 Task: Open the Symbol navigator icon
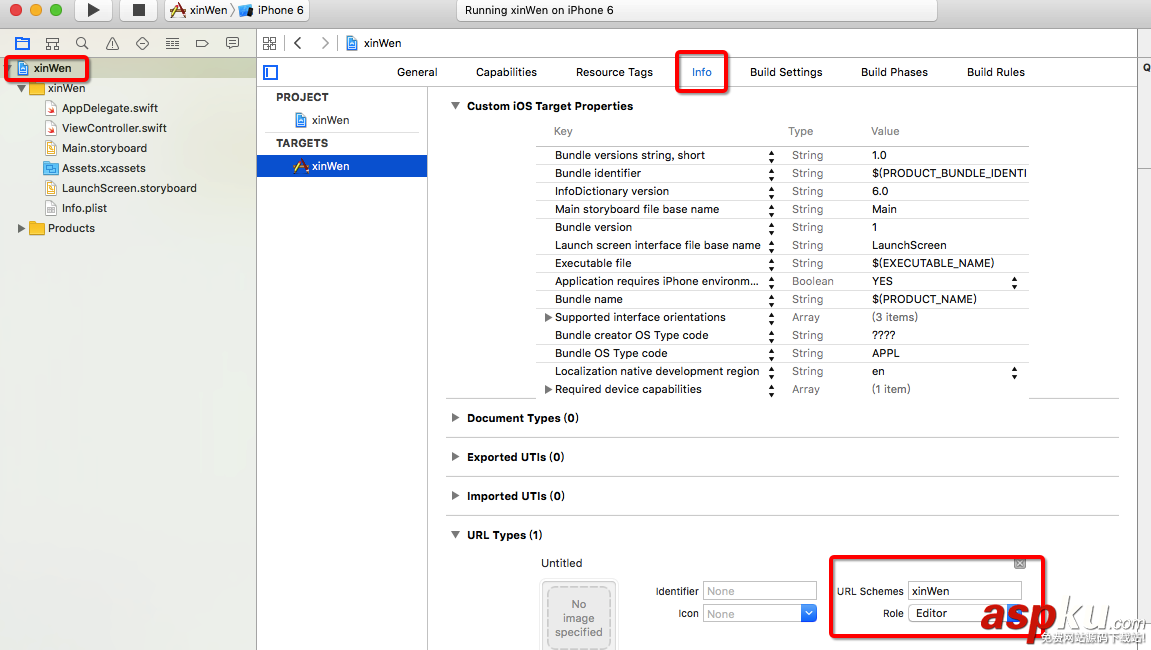[52, 43]
